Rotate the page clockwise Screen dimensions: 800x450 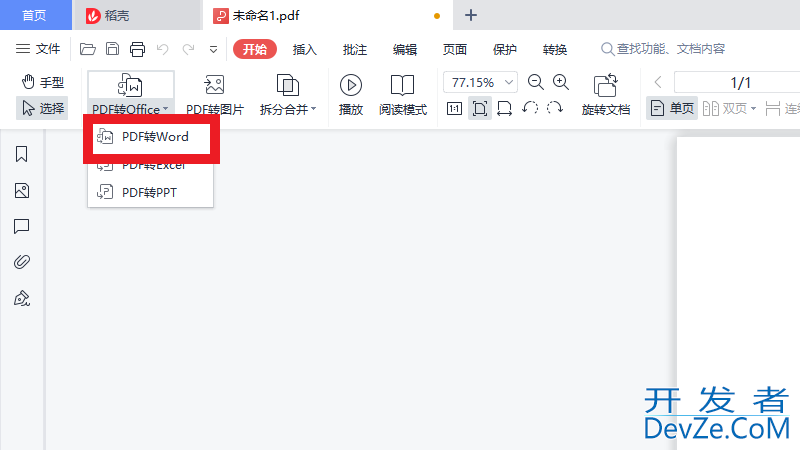[x=555, y=108]
